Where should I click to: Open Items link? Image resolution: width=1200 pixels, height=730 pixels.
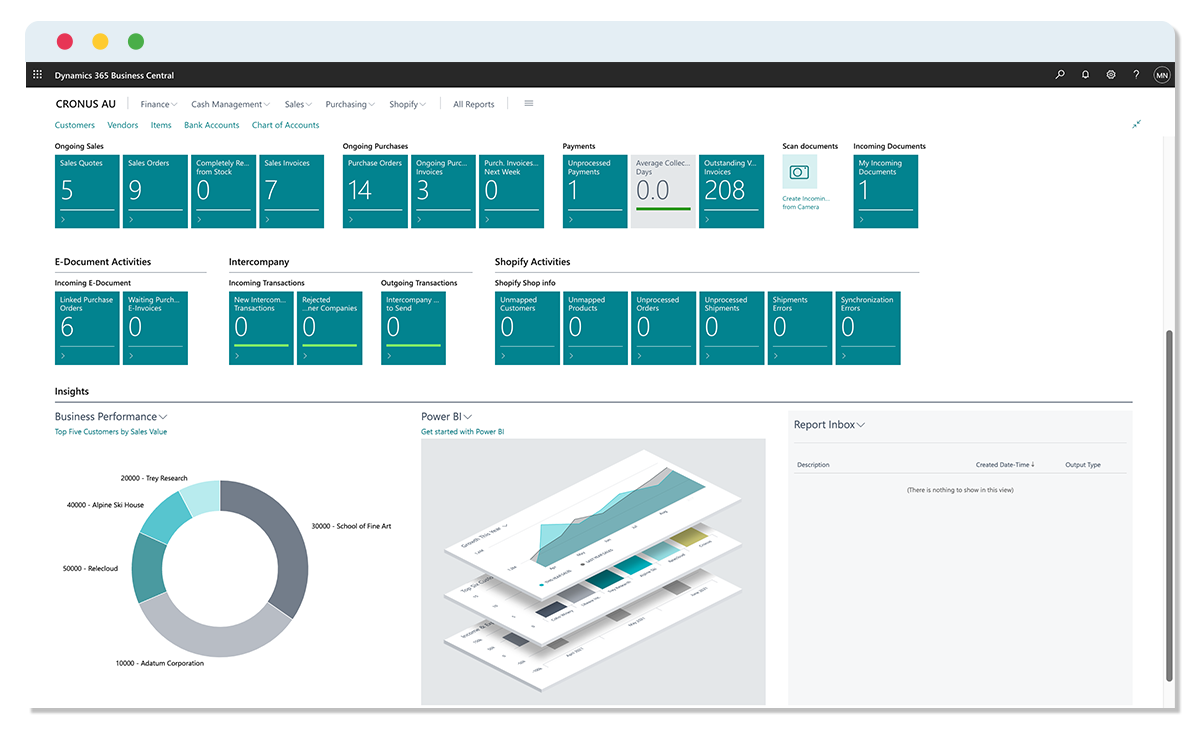[x=161, y=125]
